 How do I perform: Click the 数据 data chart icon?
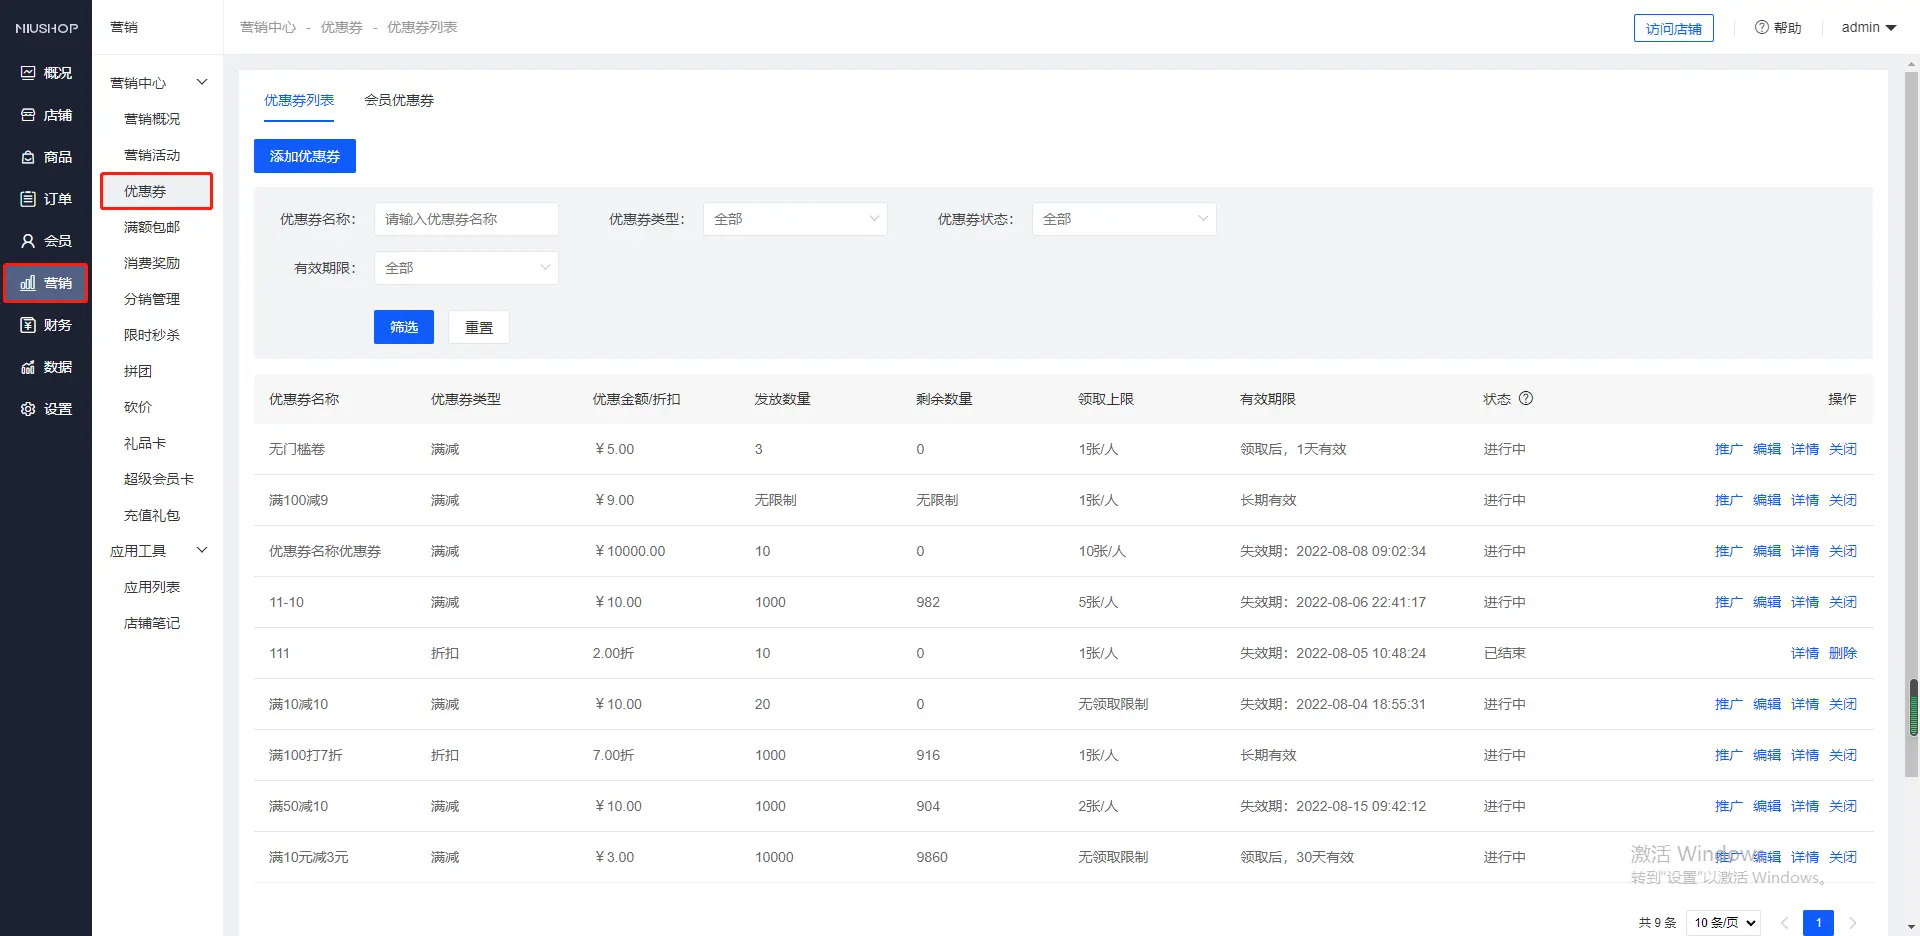pyautogui.click(x=28, y=367)
